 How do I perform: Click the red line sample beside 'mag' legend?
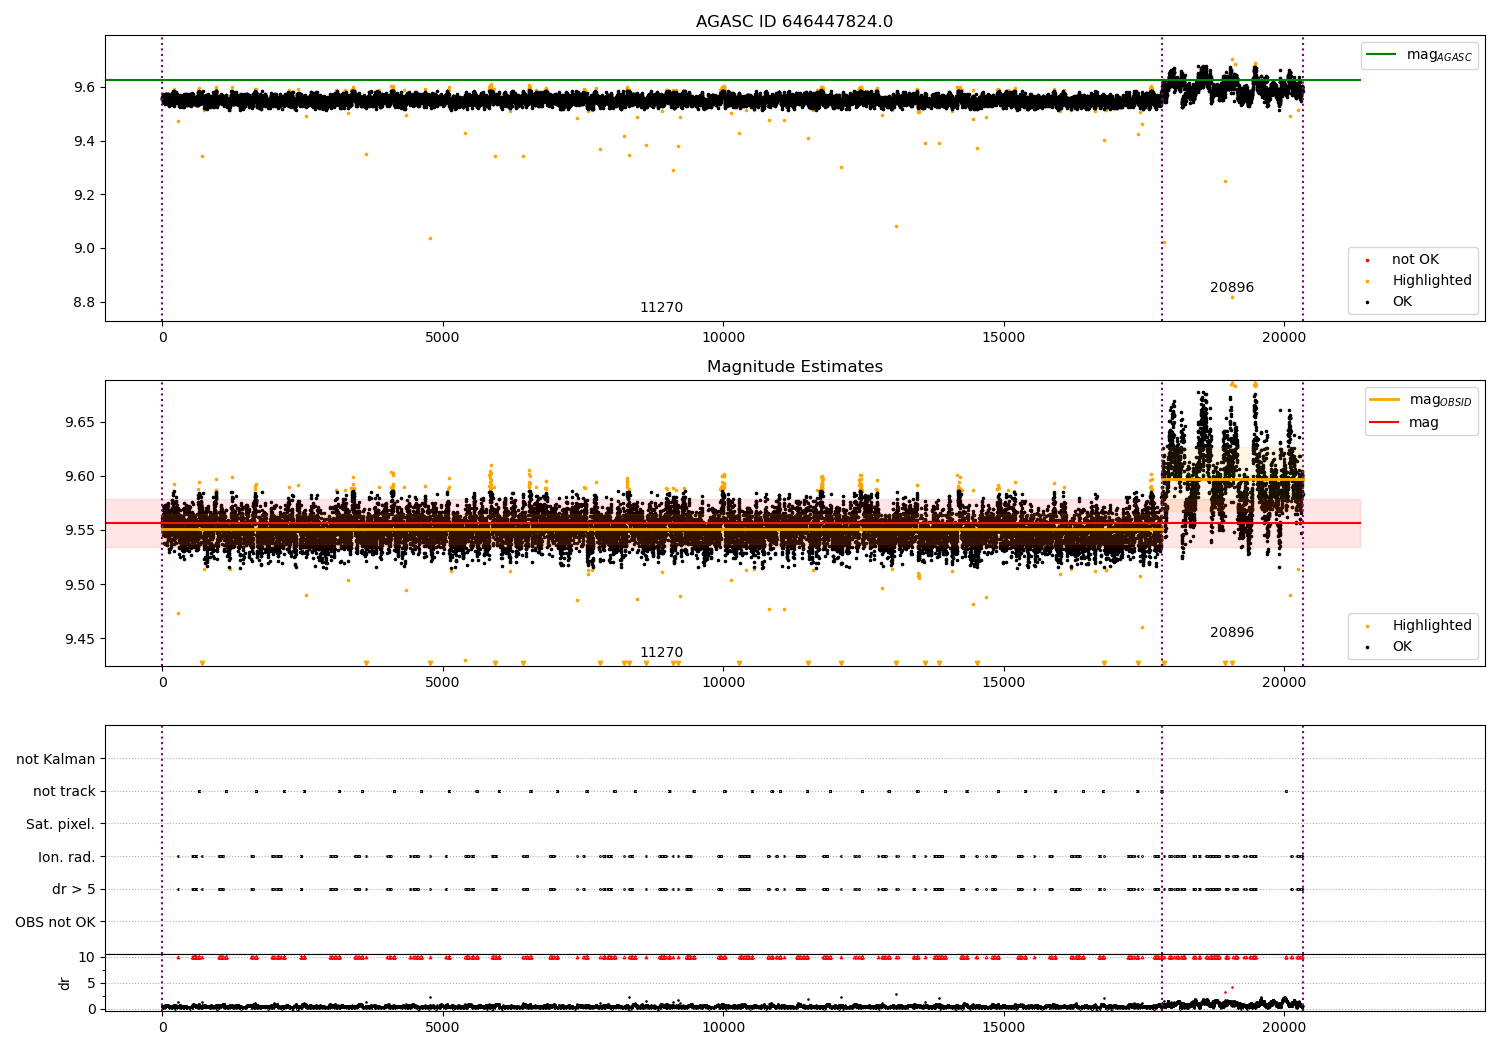(1385, 423)
